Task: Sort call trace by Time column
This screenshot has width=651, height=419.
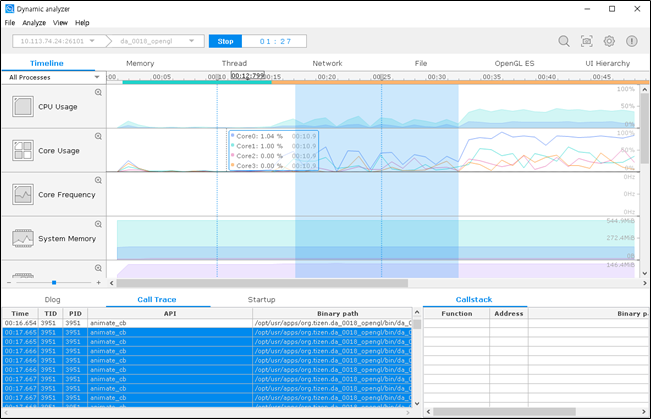Action: (19, 313)
